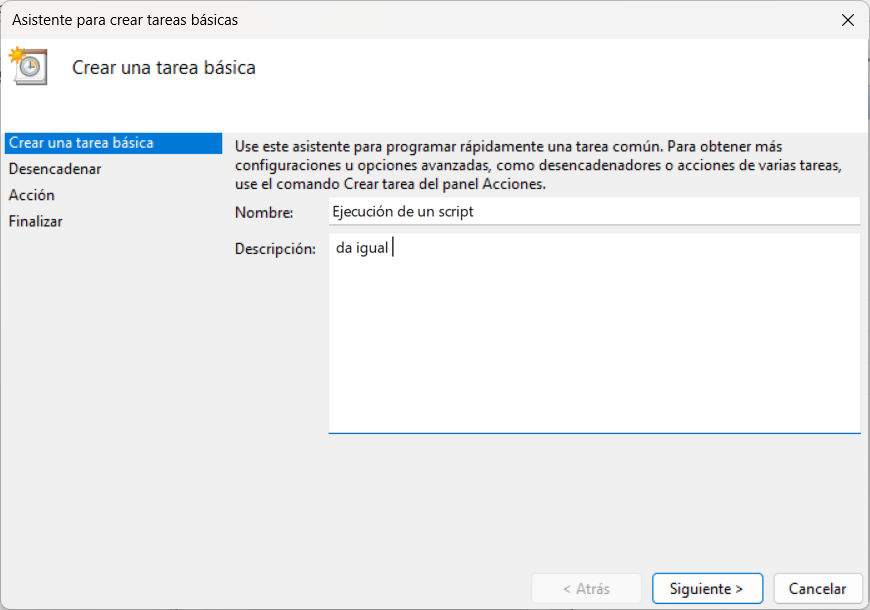Click the title Asistente para crear tareas básicas
This screenshot has height=610, width=870.
coord(132,19)
